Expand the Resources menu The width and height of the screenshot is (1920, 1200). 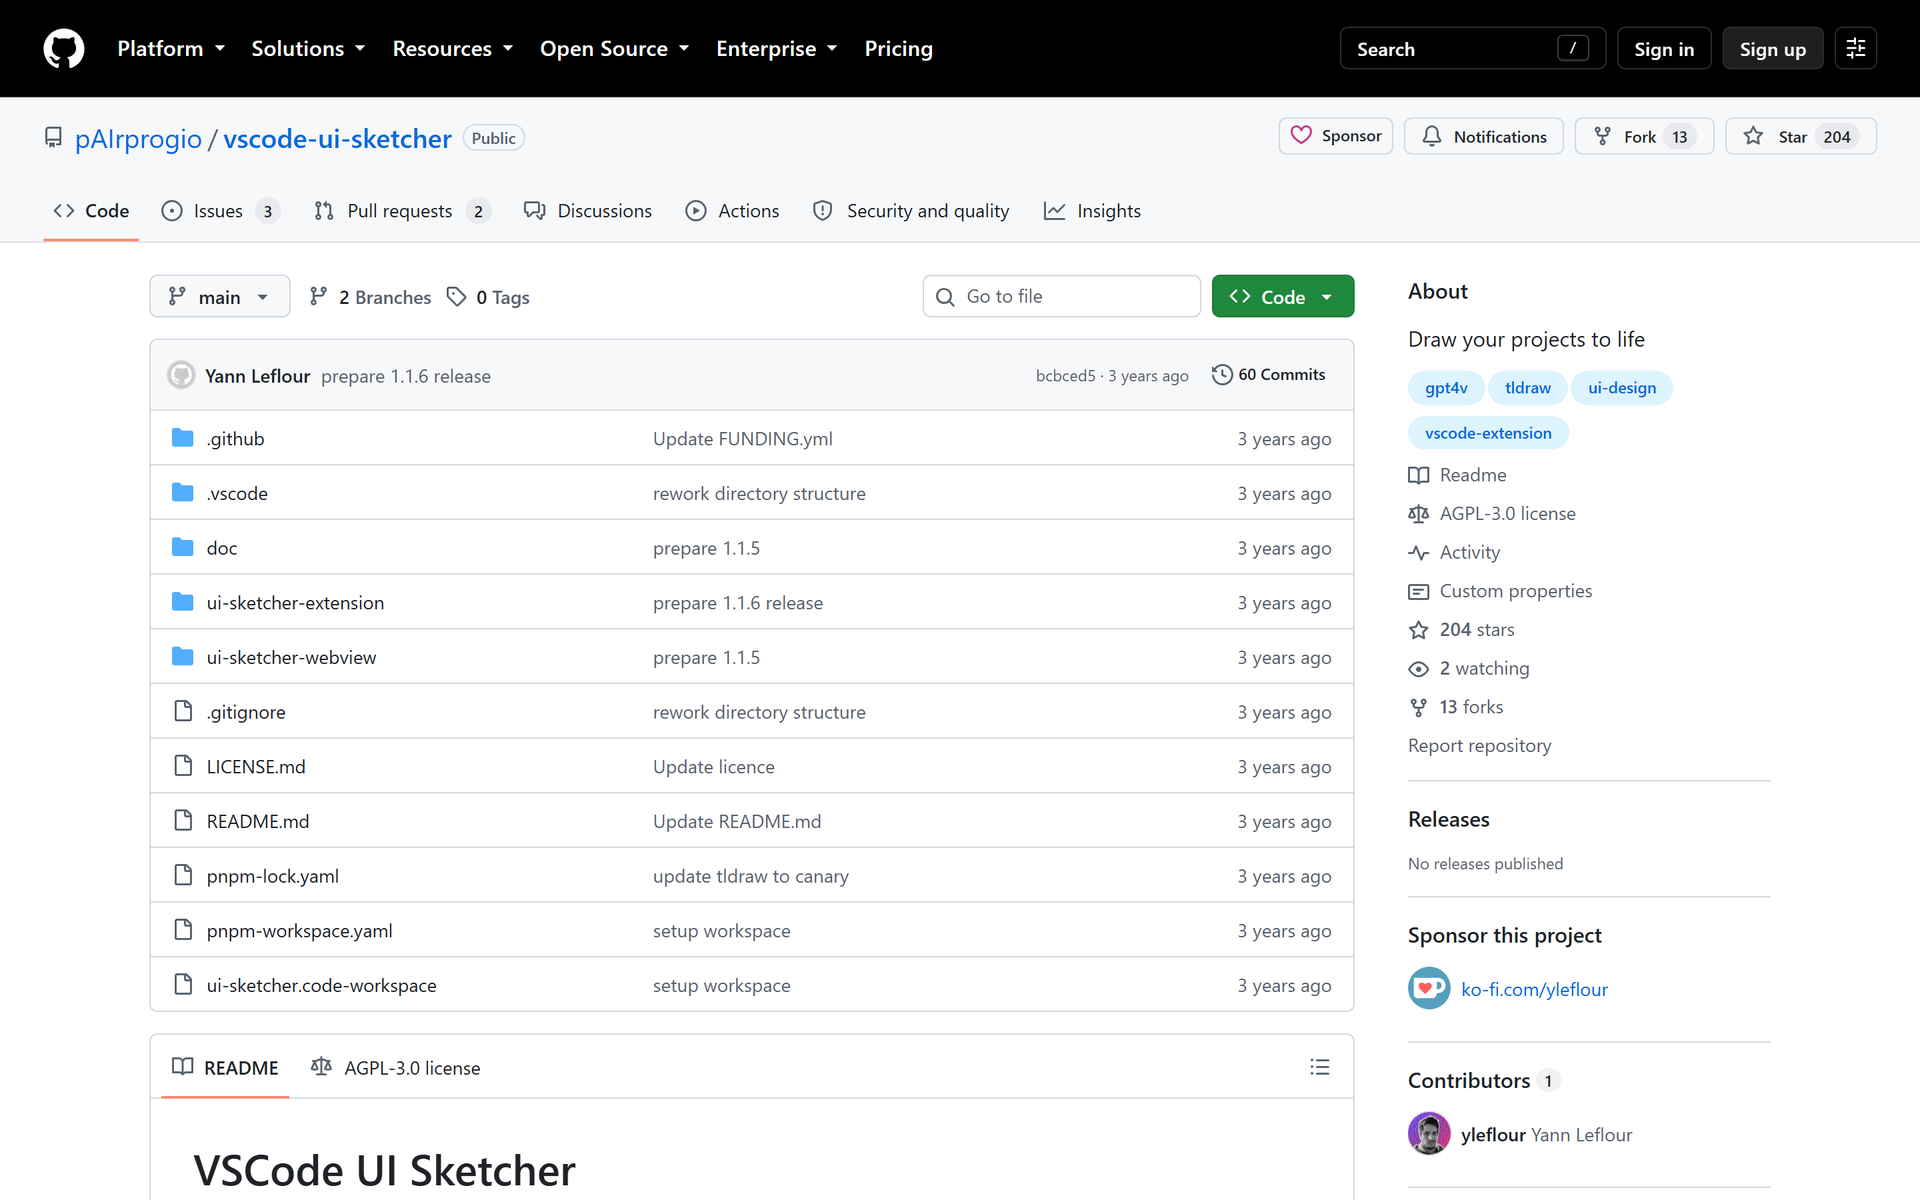[x=452, y=48]
